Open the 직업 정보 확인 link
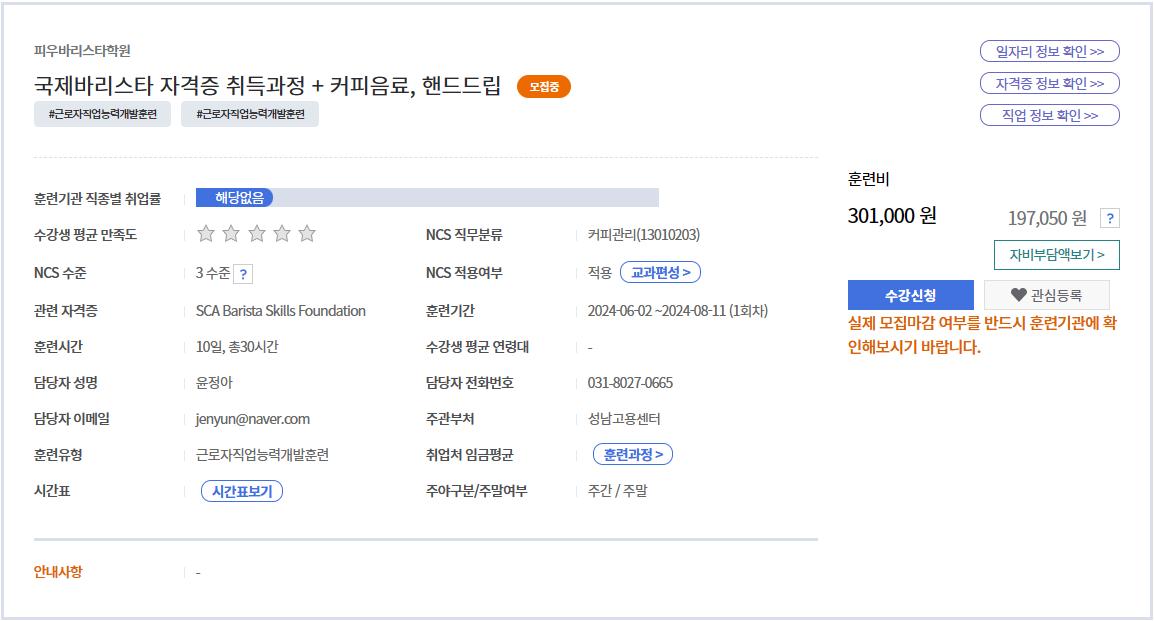This screenshot has width=1154, height=621. [x=1049, y=116]
